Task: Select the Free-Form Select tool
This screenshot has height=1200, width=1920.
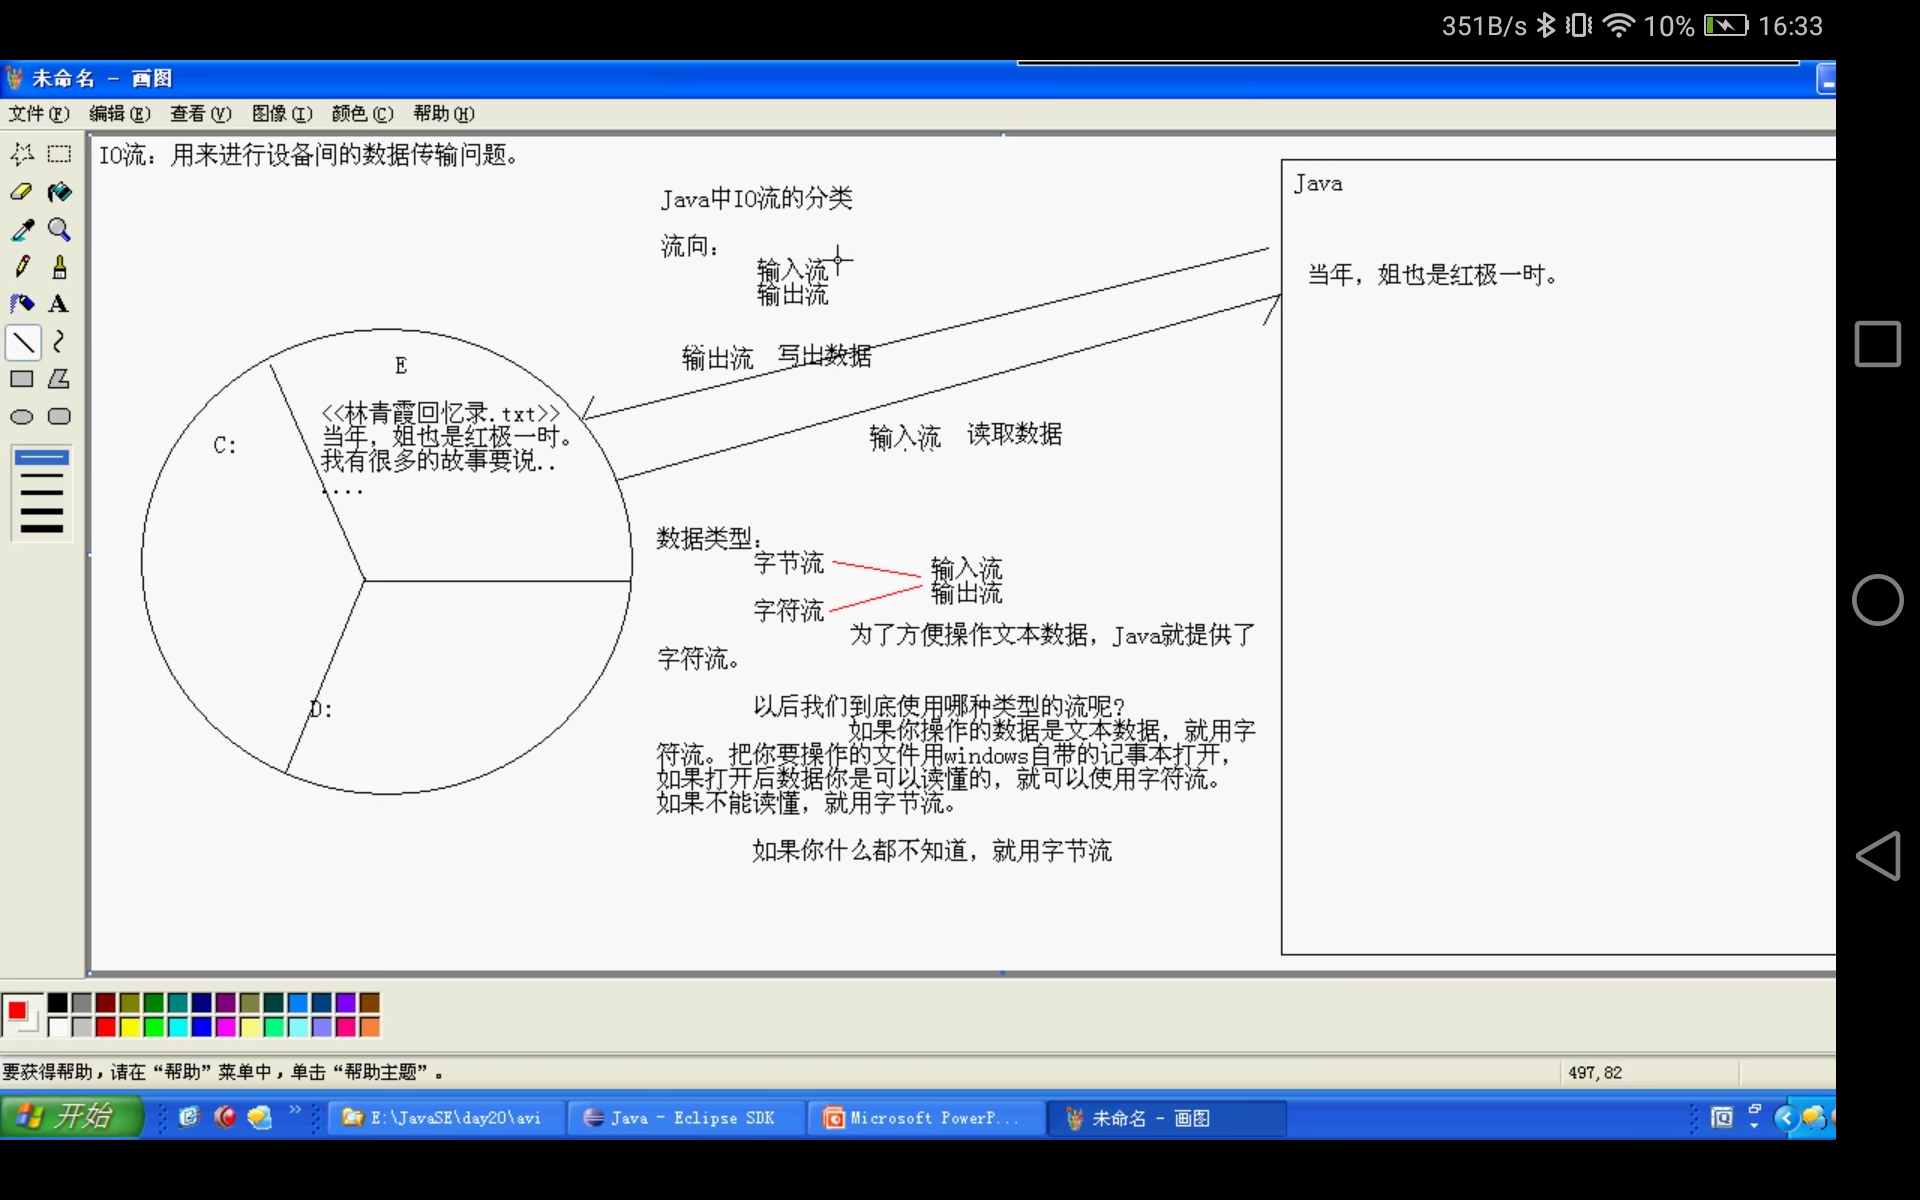Action: coord(22,154)
